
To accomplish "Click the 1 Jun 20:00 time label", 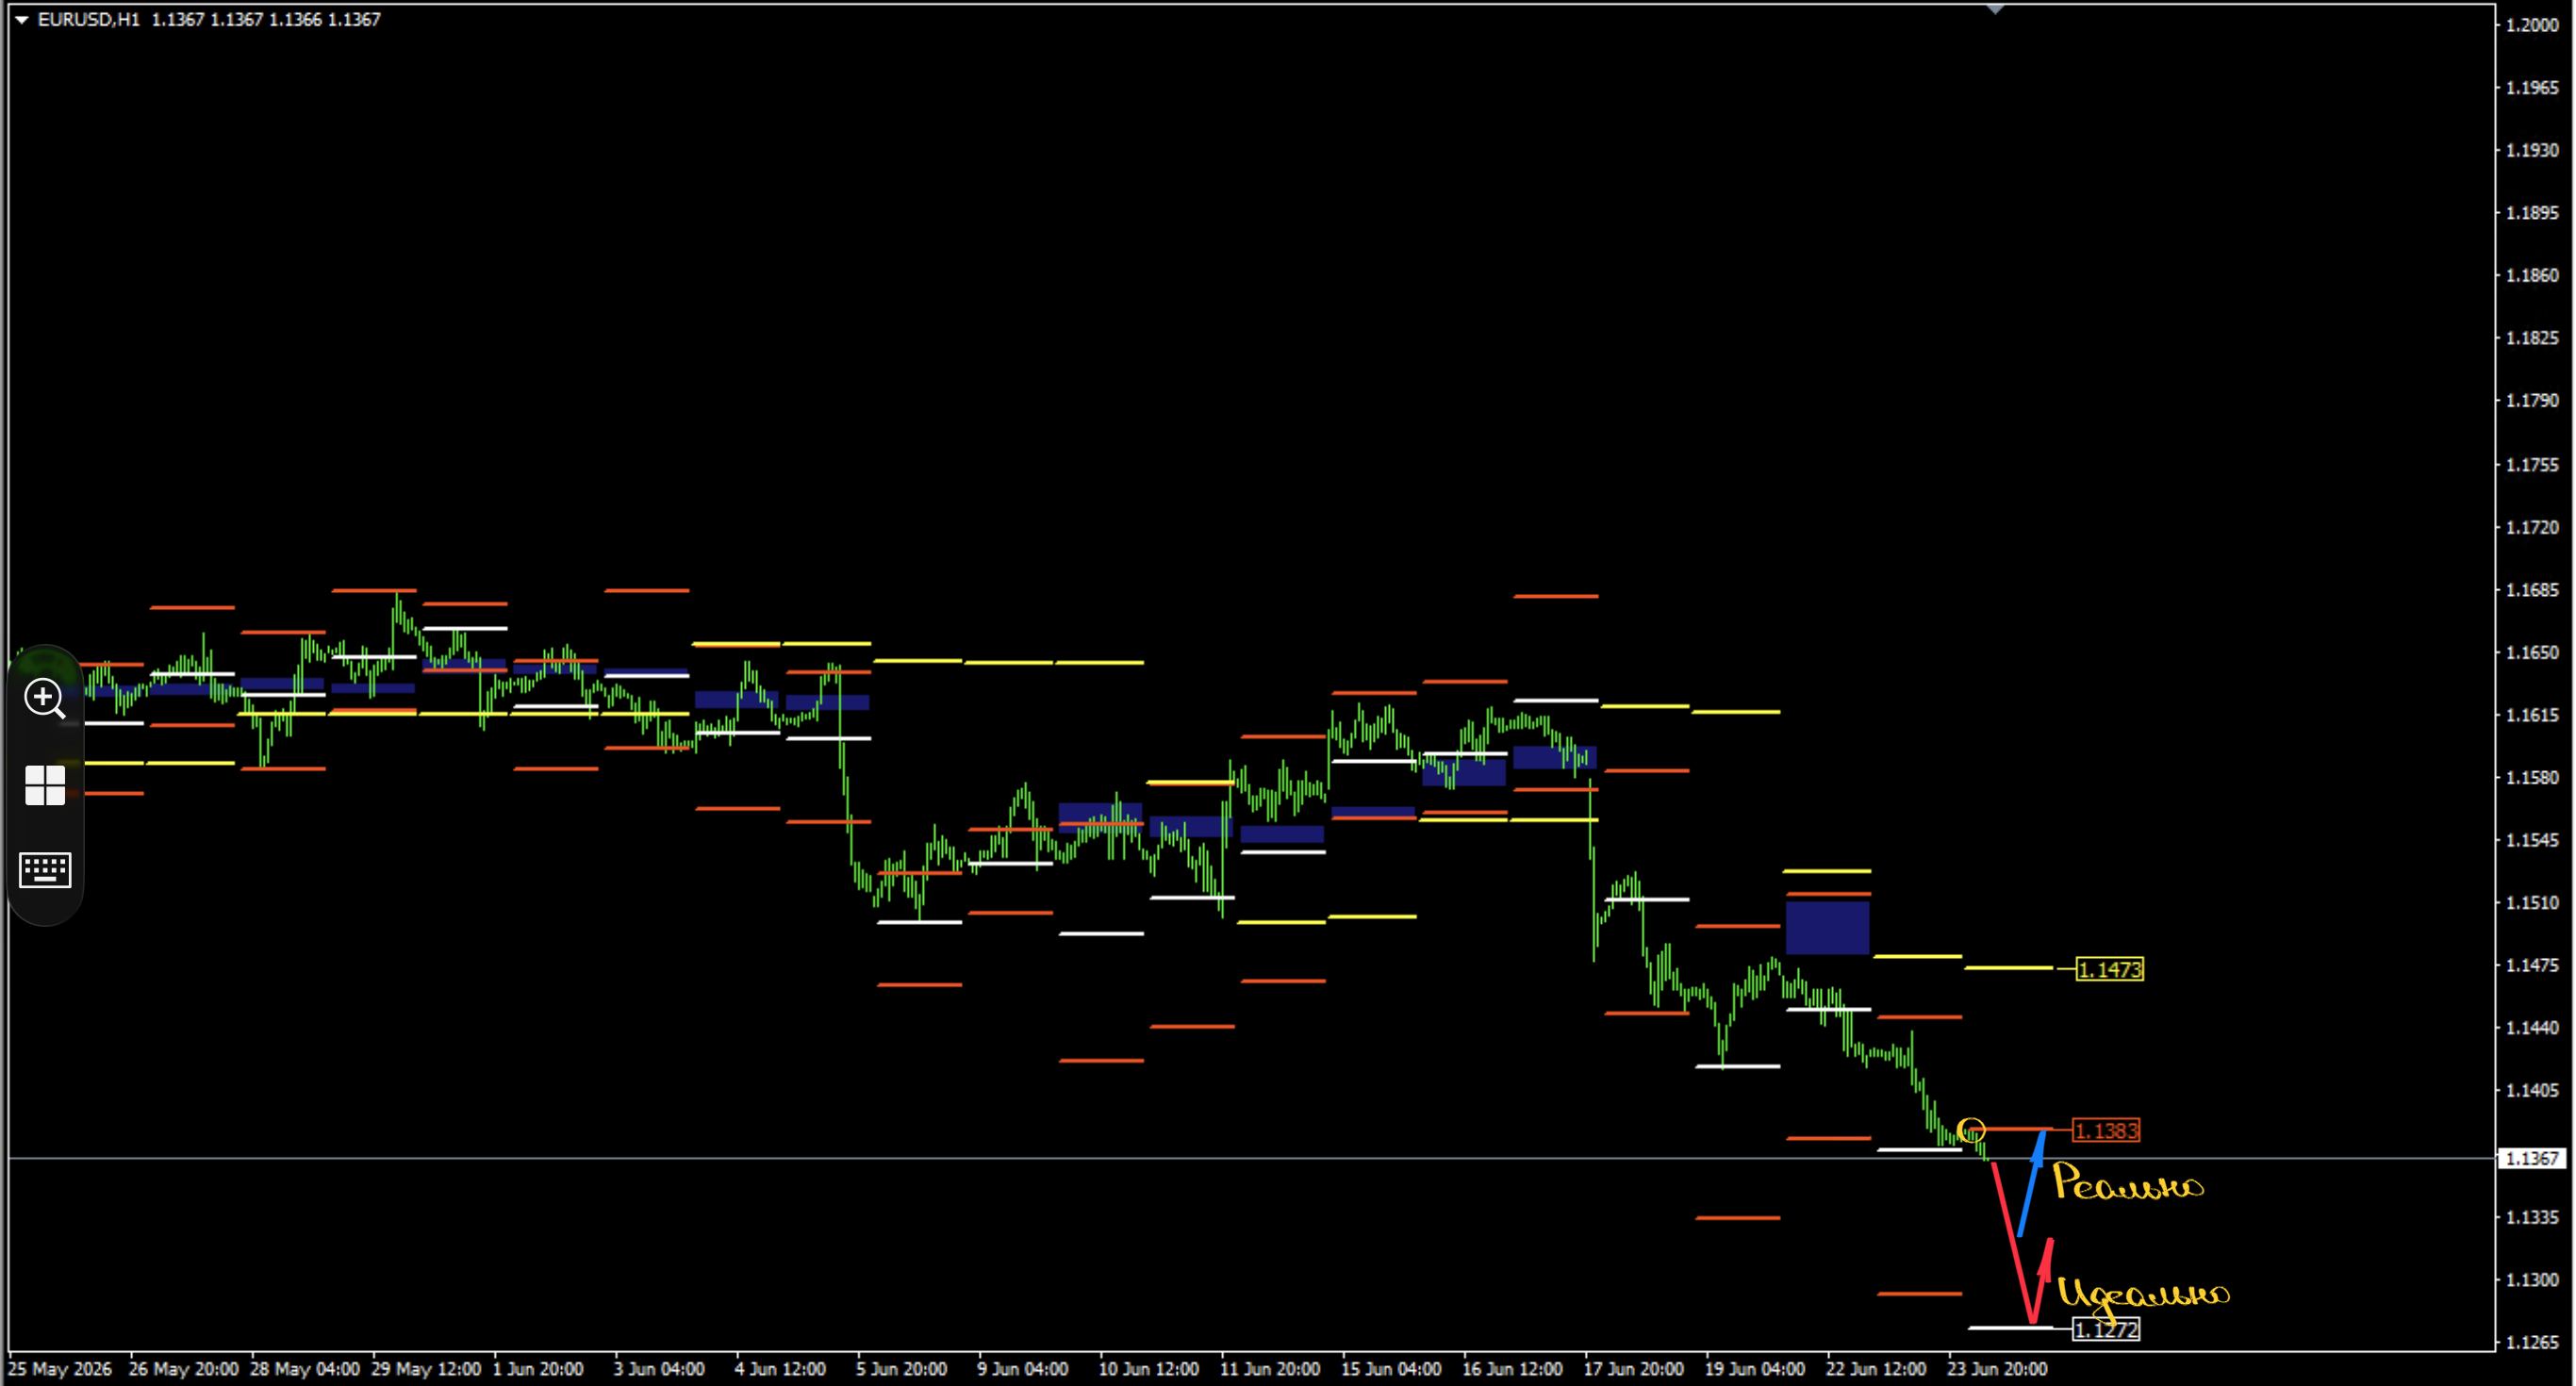I will [538, 1369].
